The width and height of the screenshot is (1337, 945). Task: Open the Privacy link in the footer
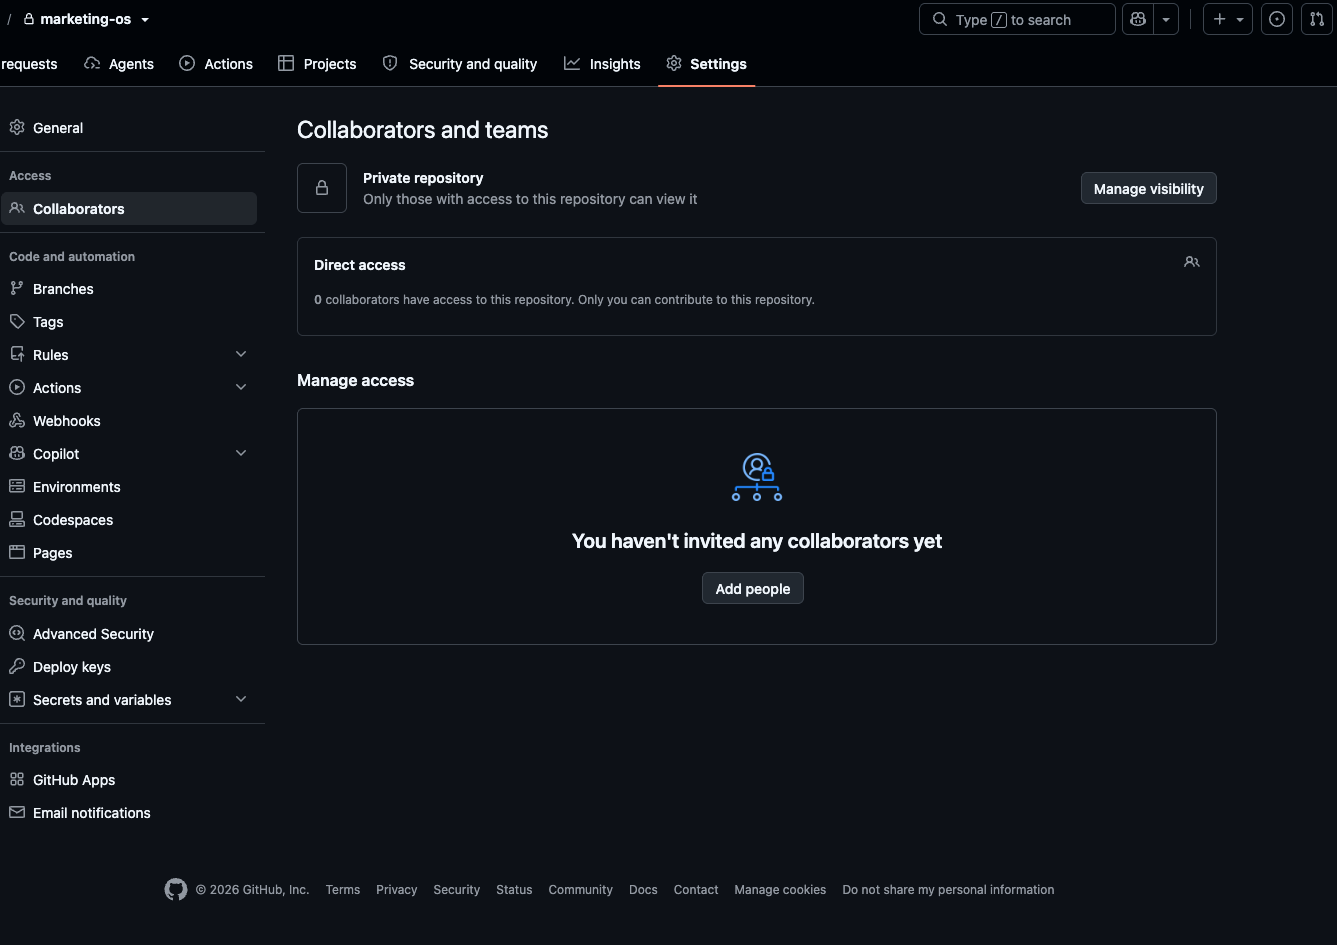pyautogui.click(x=397, y=890)
